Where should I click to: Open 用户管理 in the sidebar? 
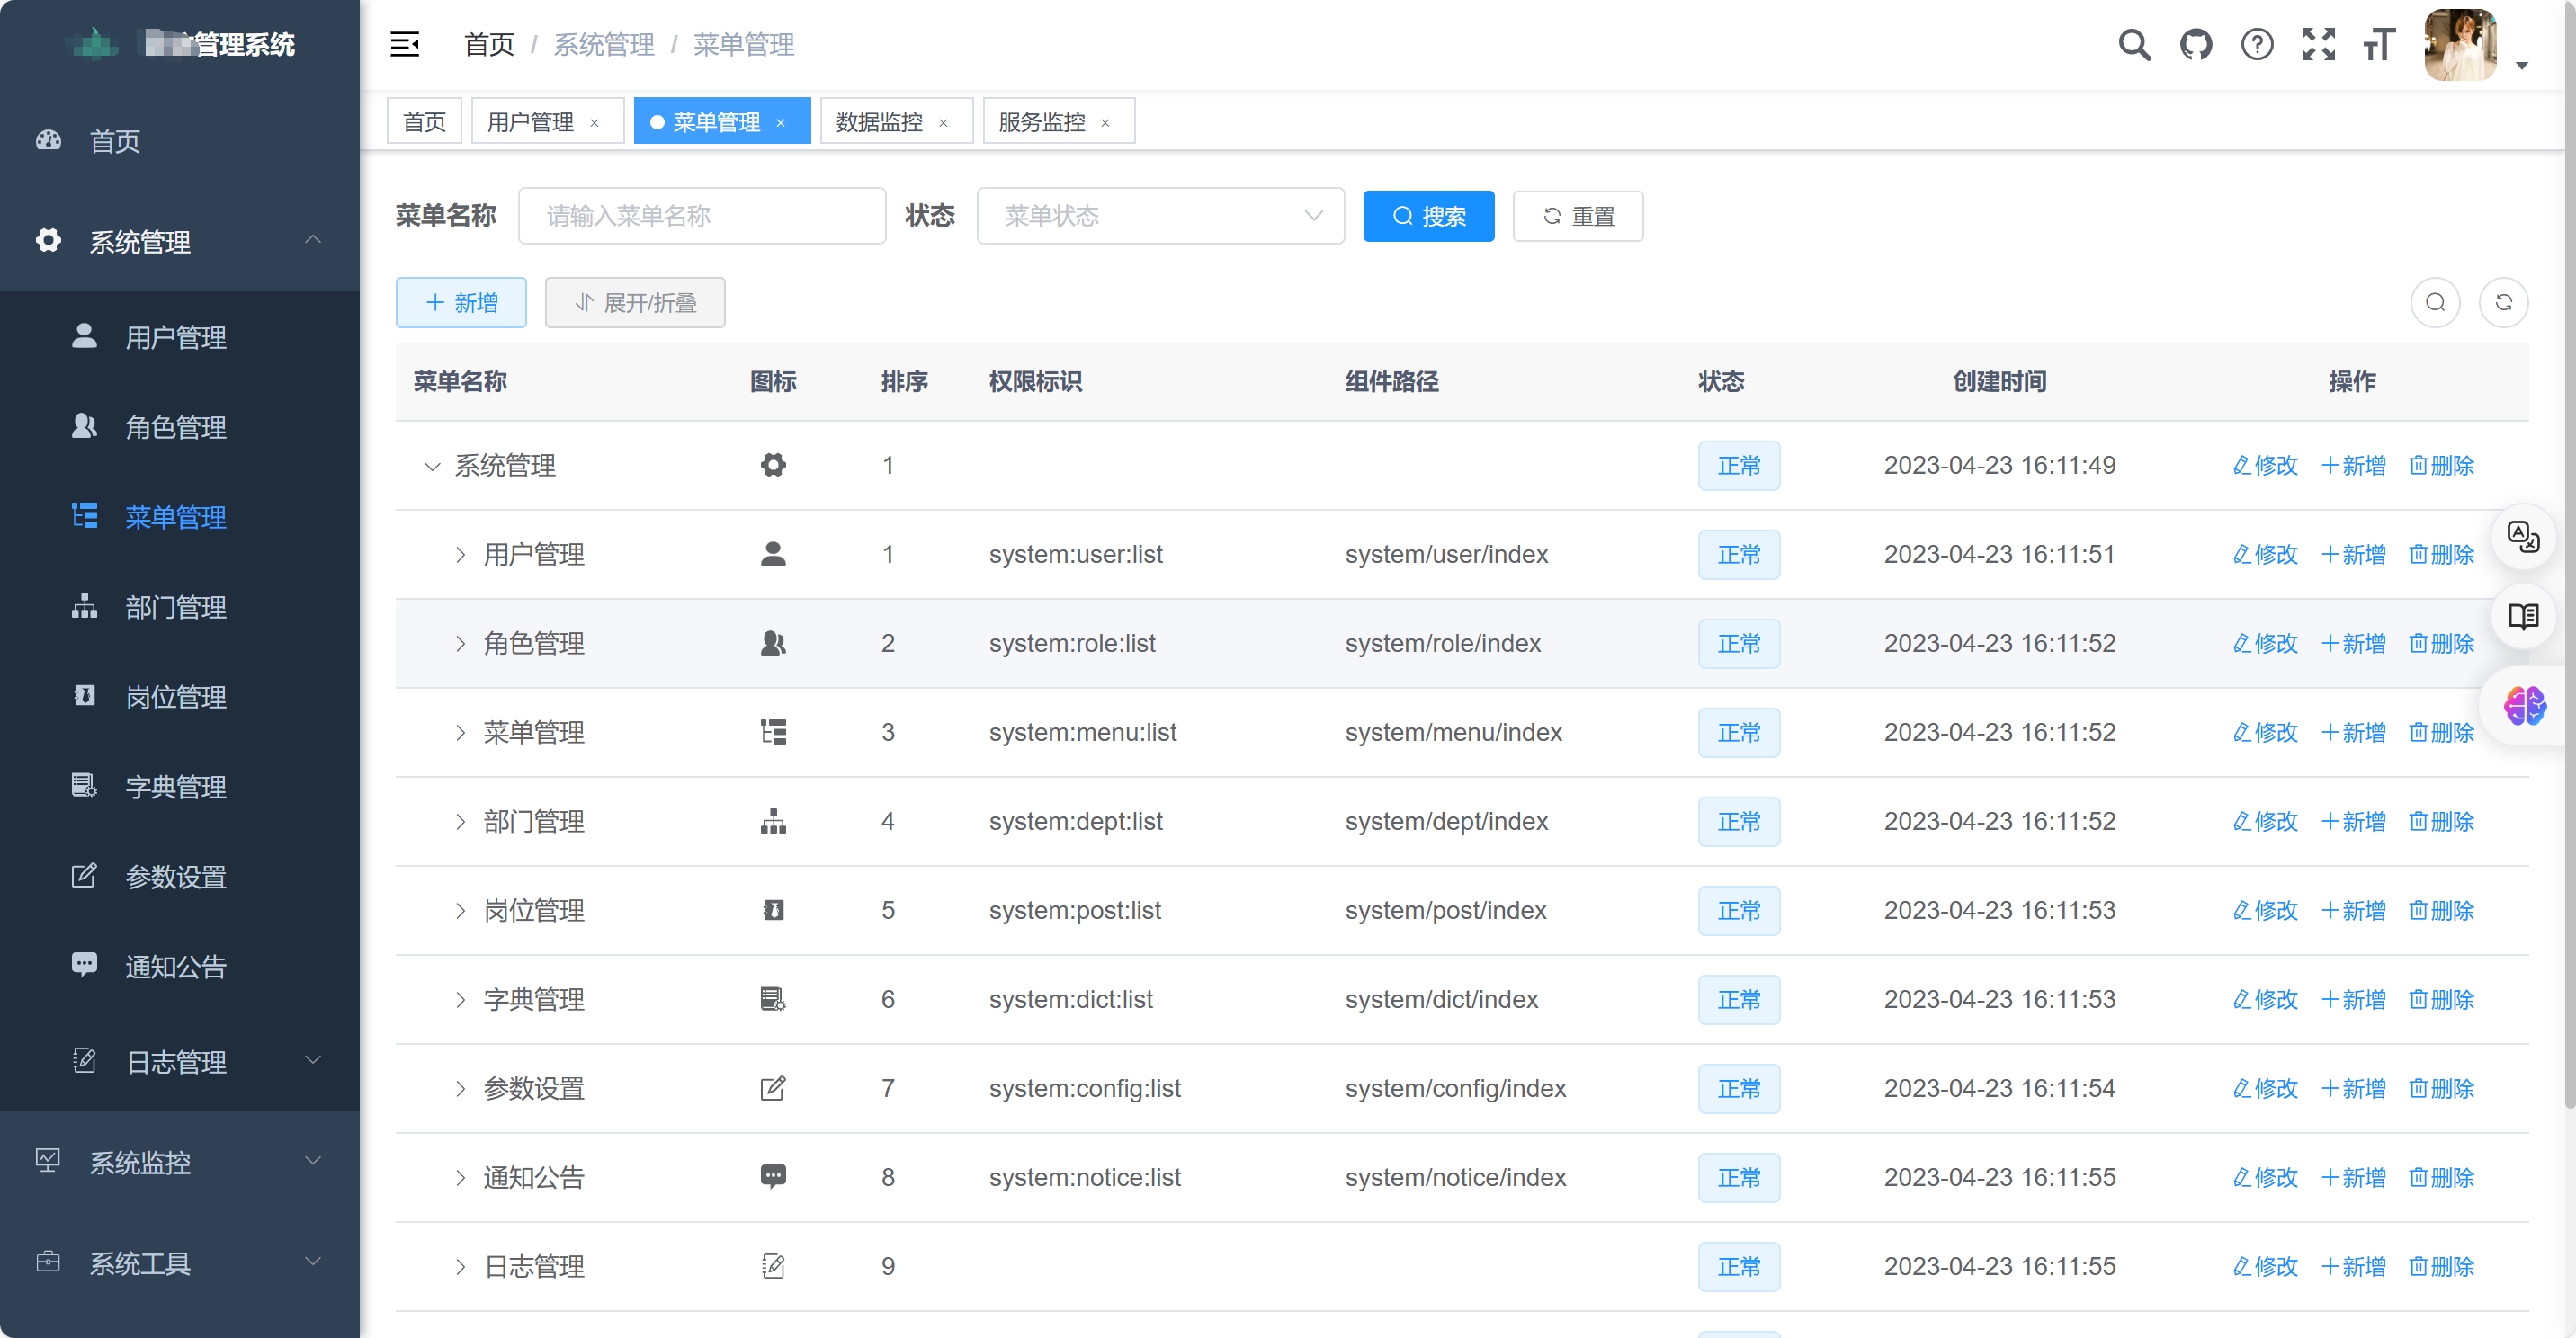click(x=180, y=337)
